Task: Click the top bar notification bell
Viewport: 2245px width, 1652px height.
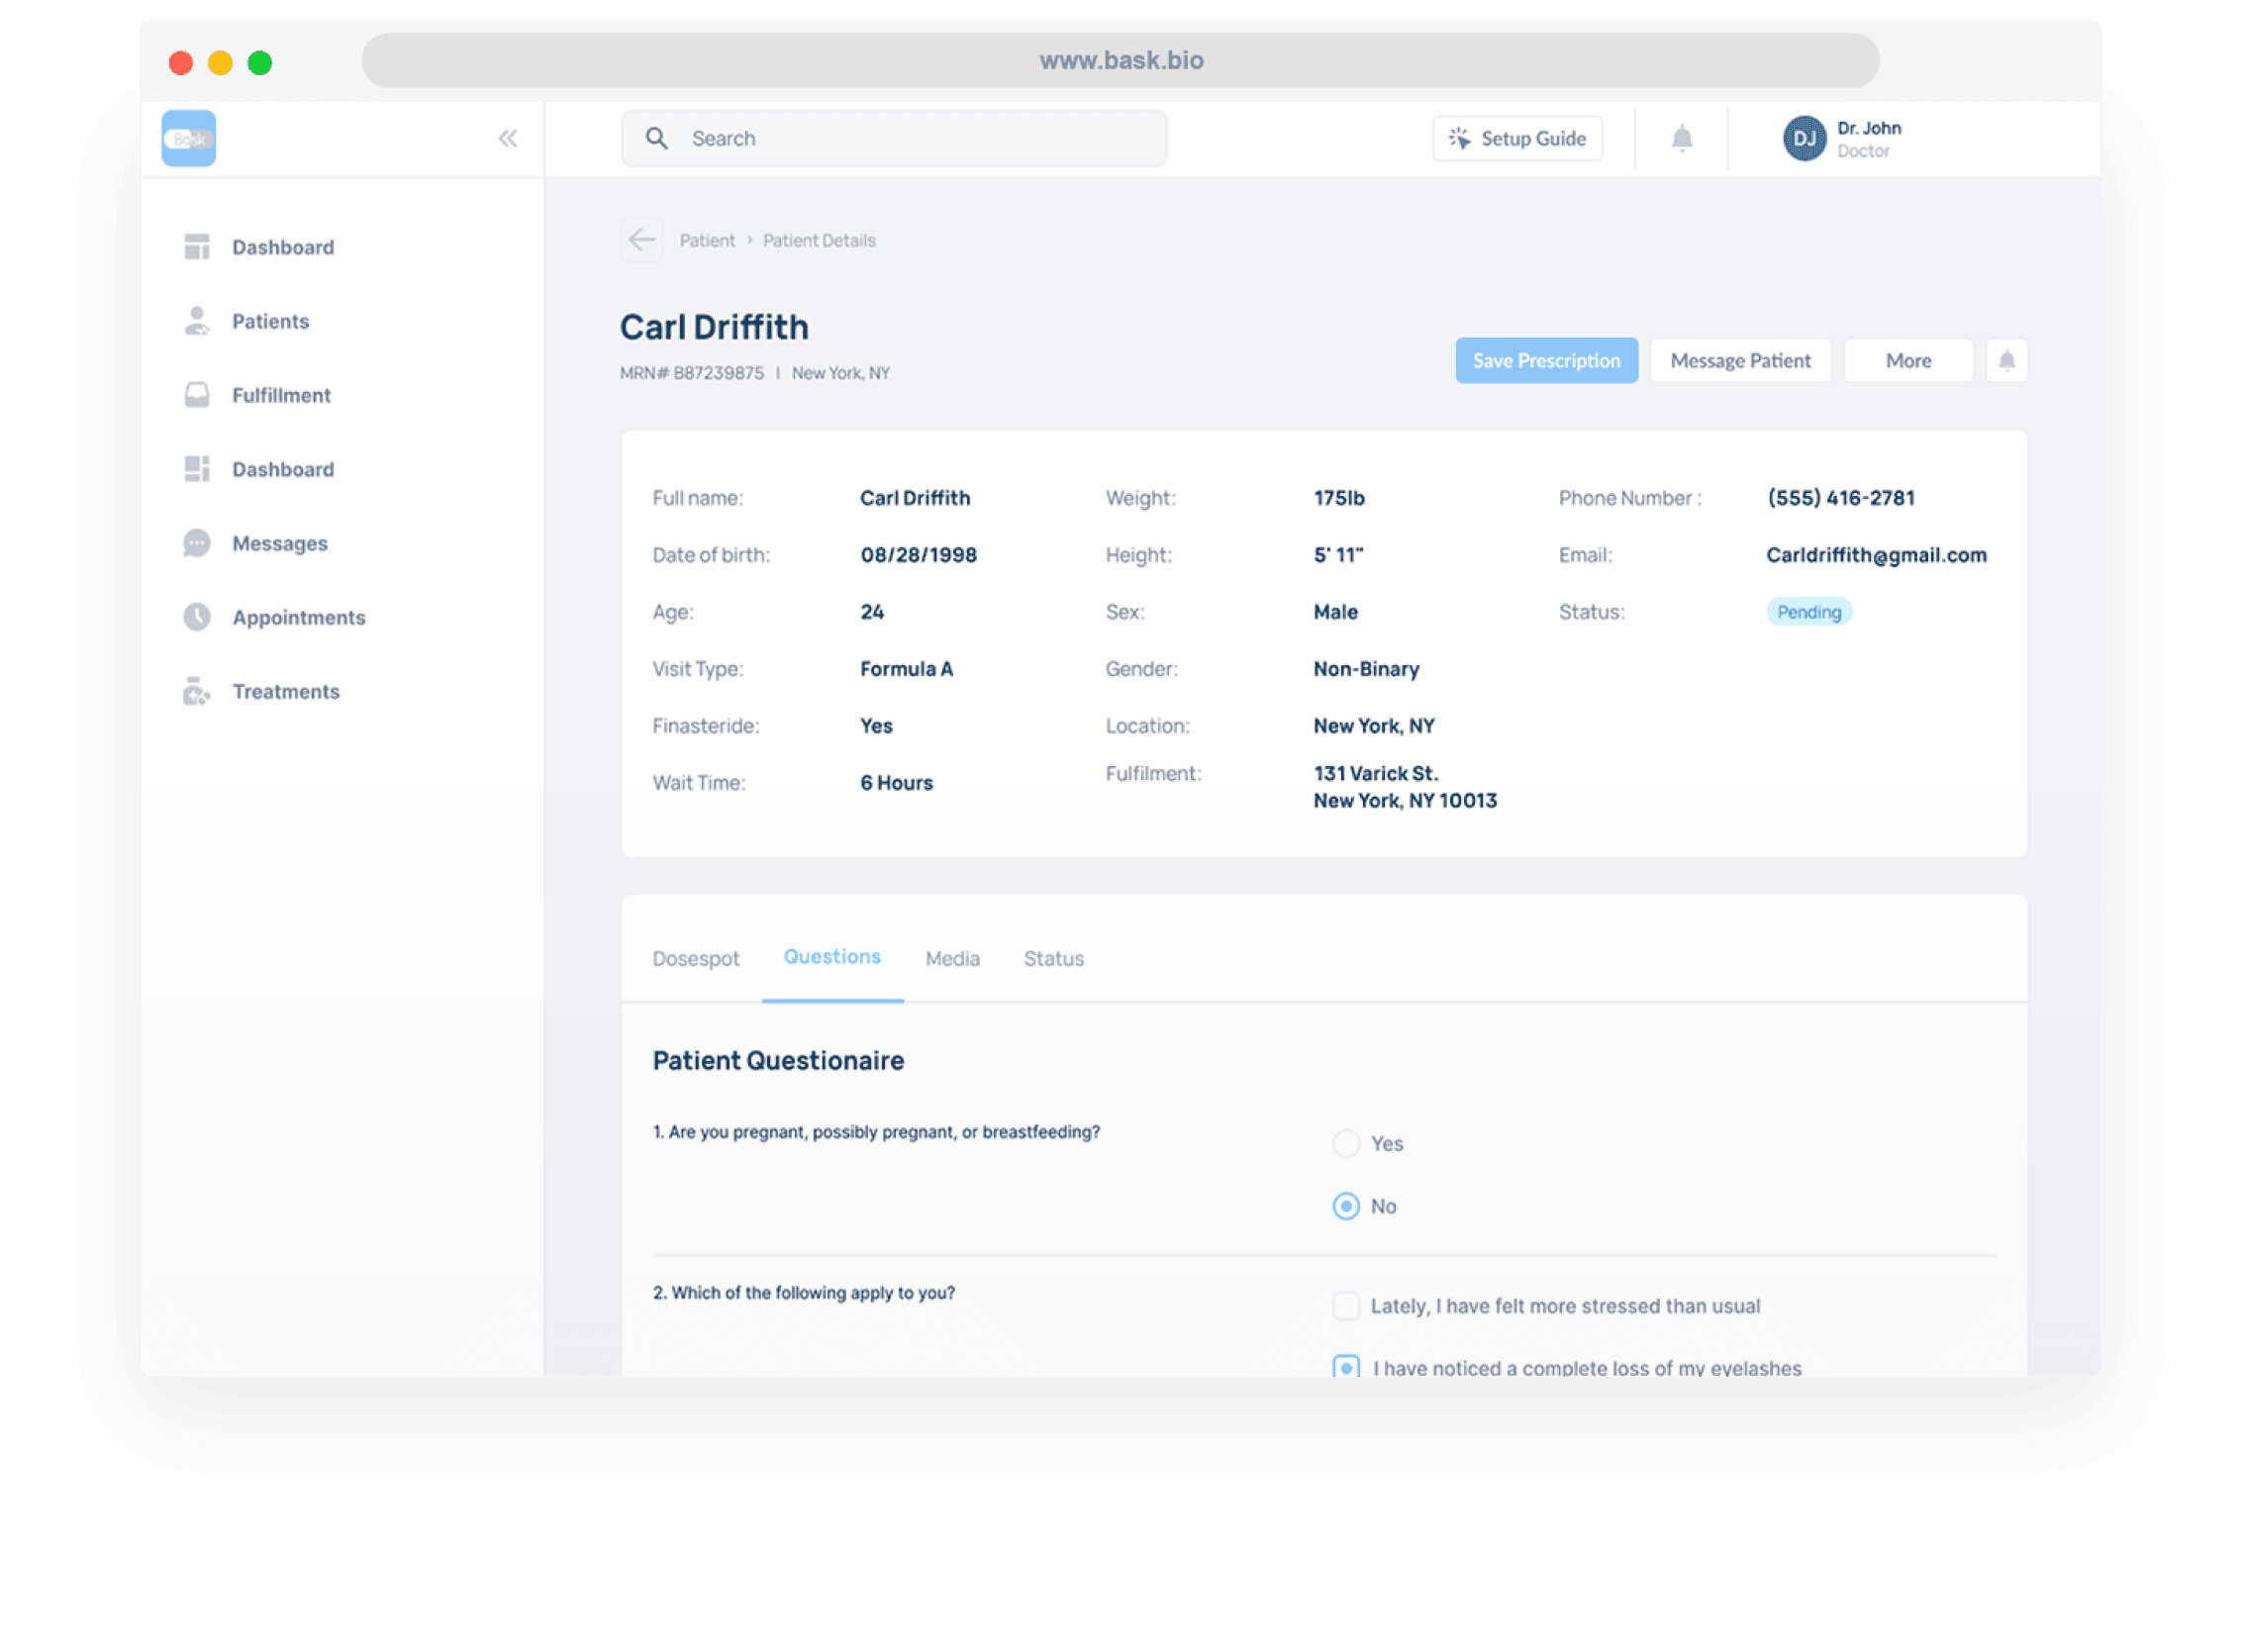Action: (x=1682, y=138)
